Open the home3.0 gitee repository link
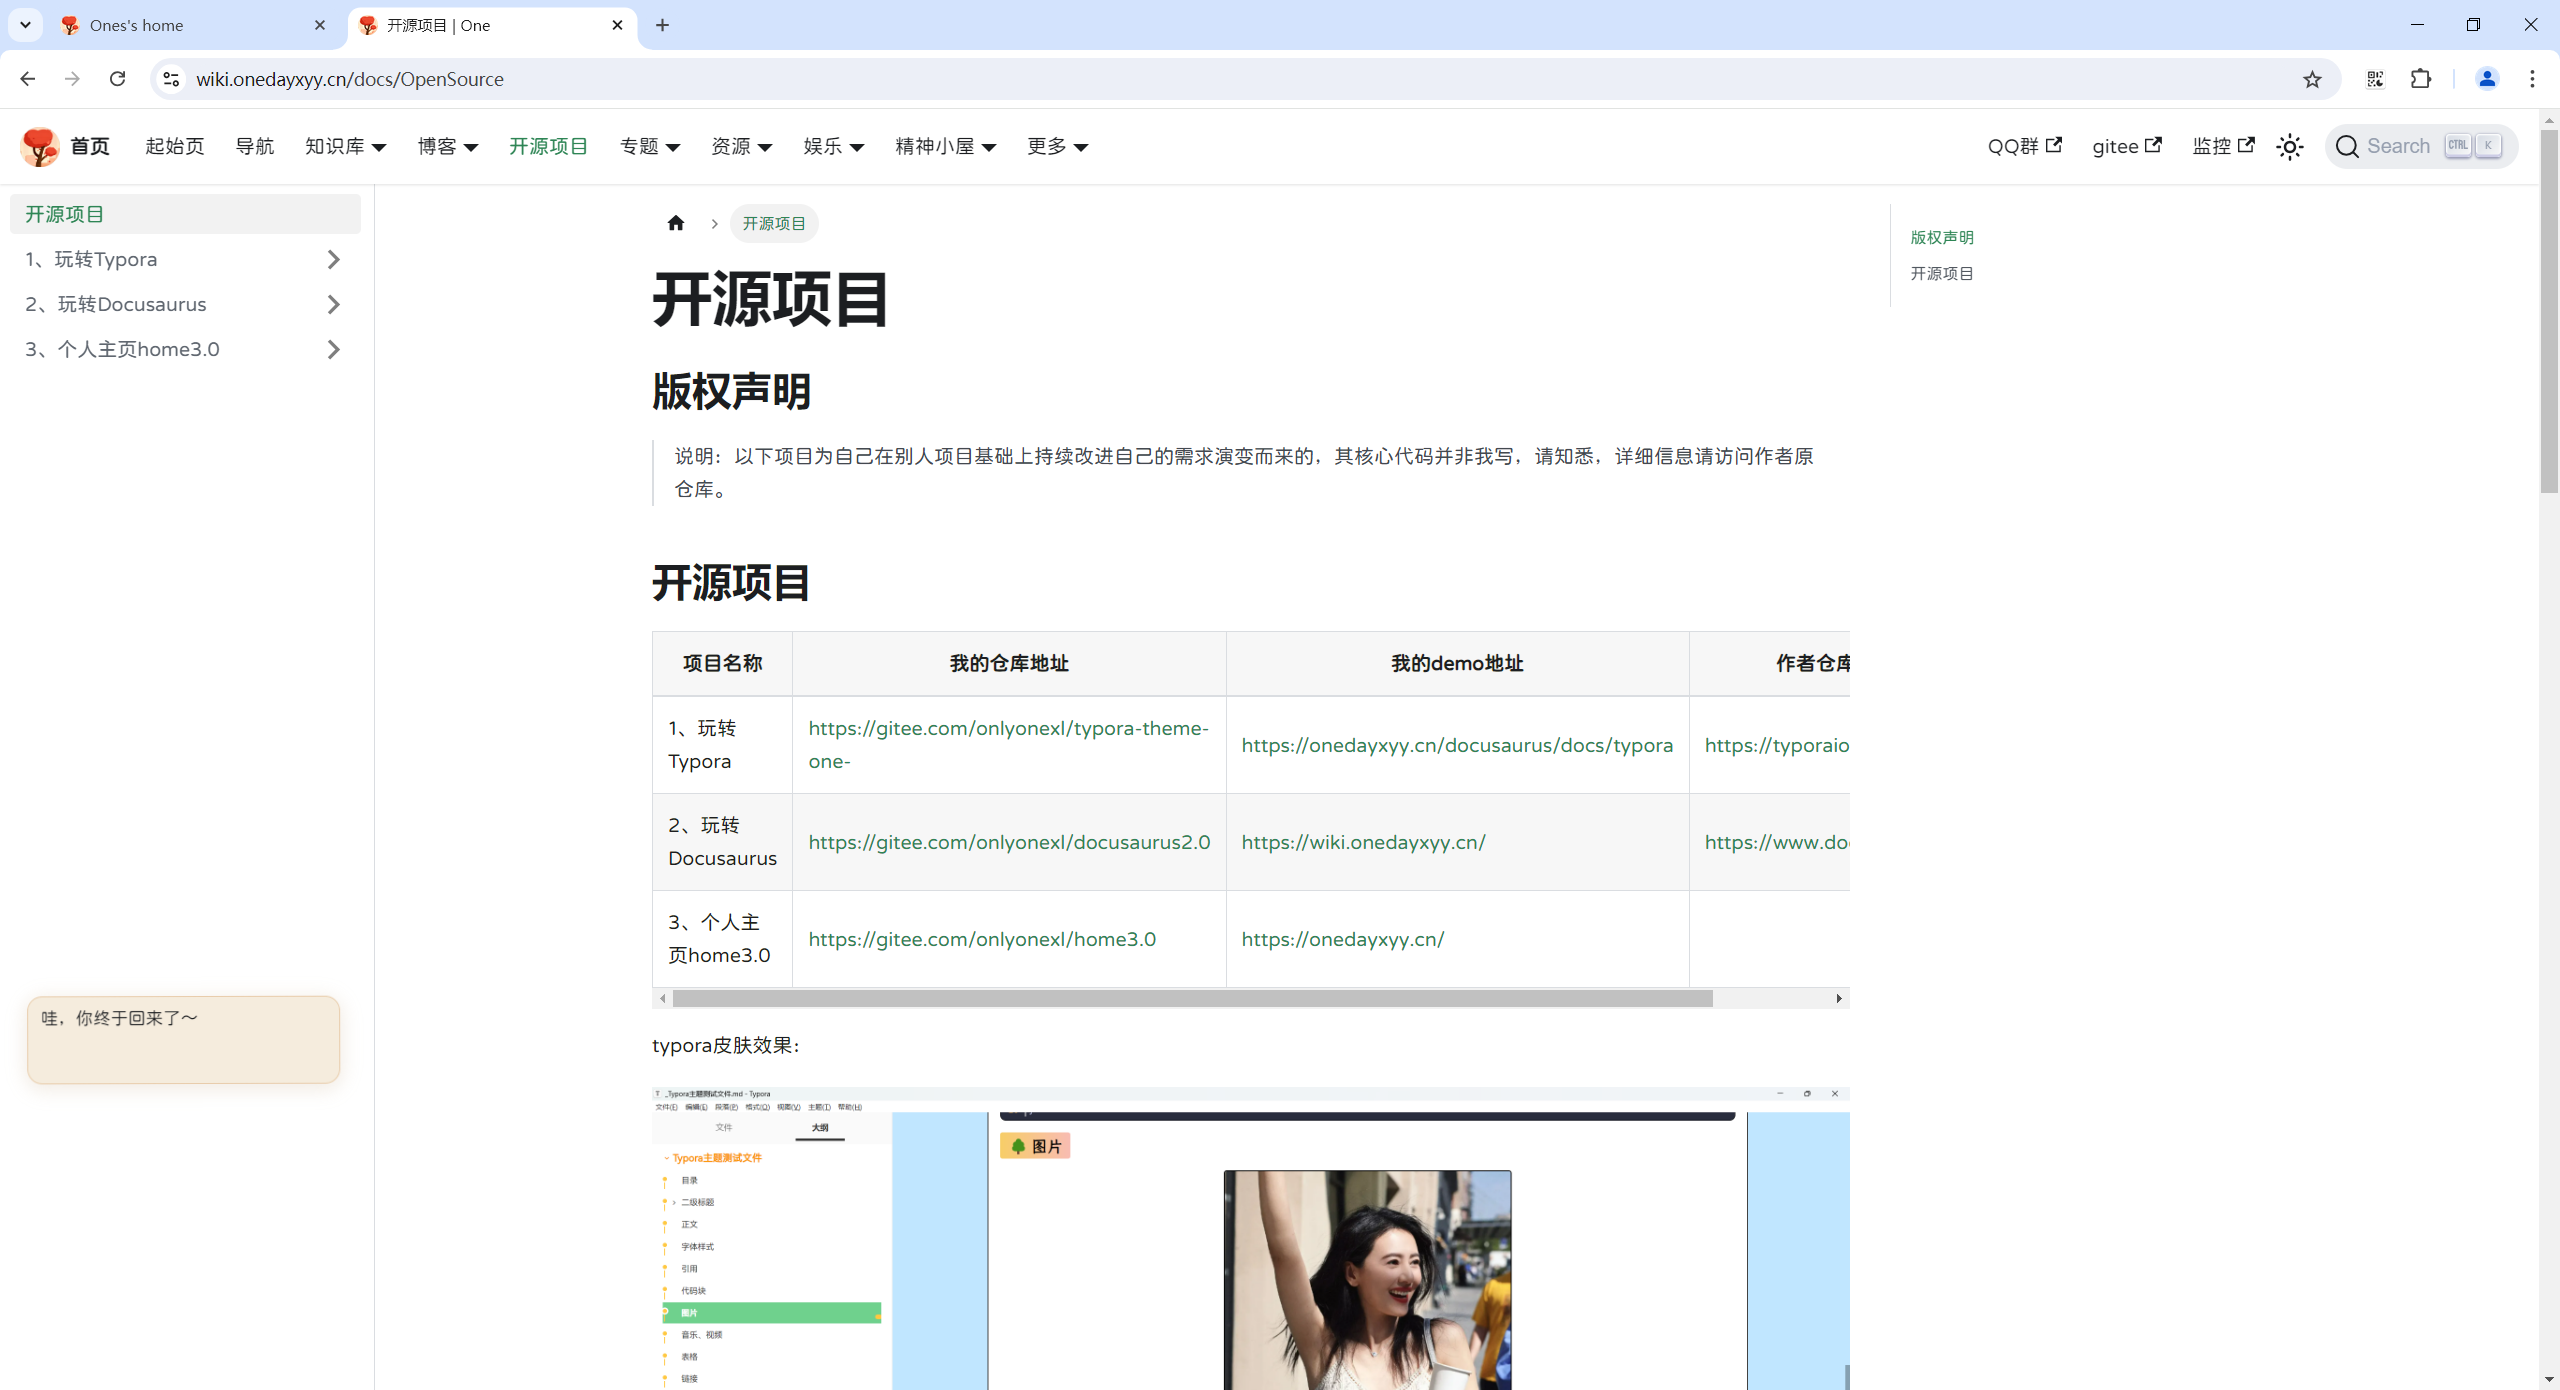The image size is (2560, 1390). point(982,939)
